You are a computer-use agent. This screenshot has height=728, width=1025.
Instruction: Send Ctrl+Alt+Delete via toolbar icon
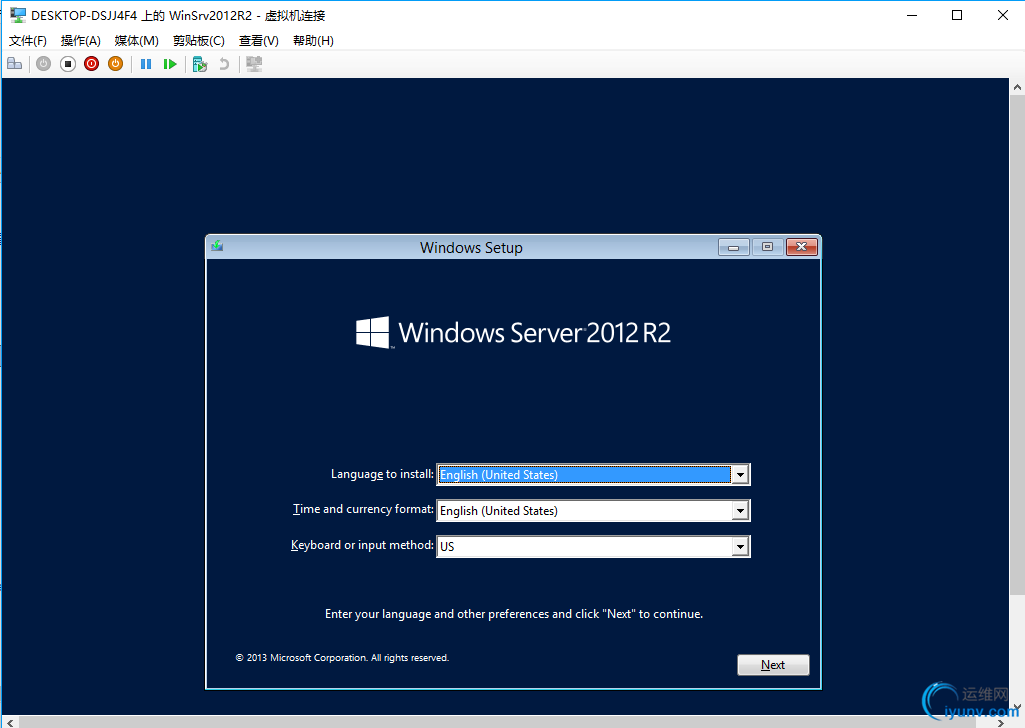click(x=14, y=64)
